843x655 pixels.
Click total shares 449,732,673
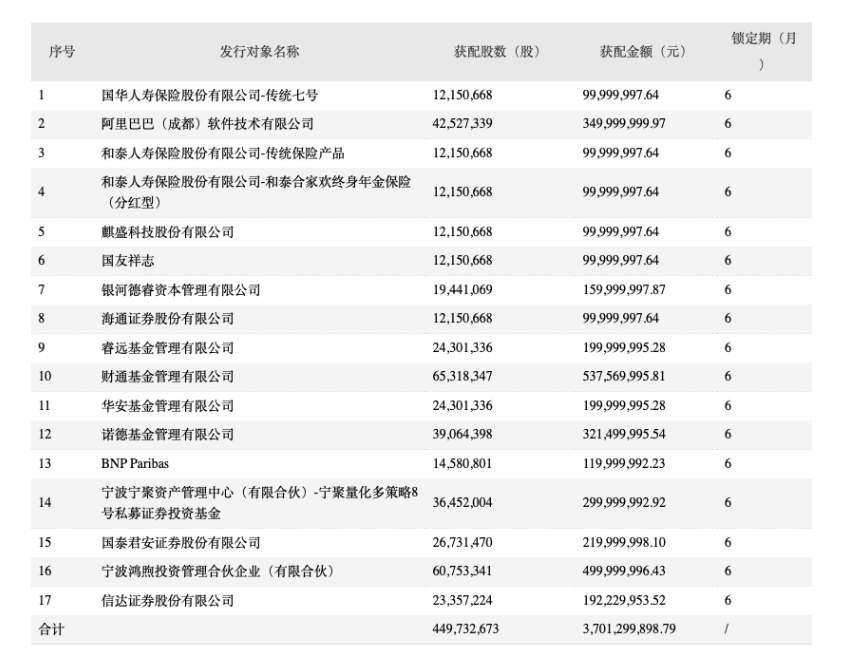pos(466,629)
